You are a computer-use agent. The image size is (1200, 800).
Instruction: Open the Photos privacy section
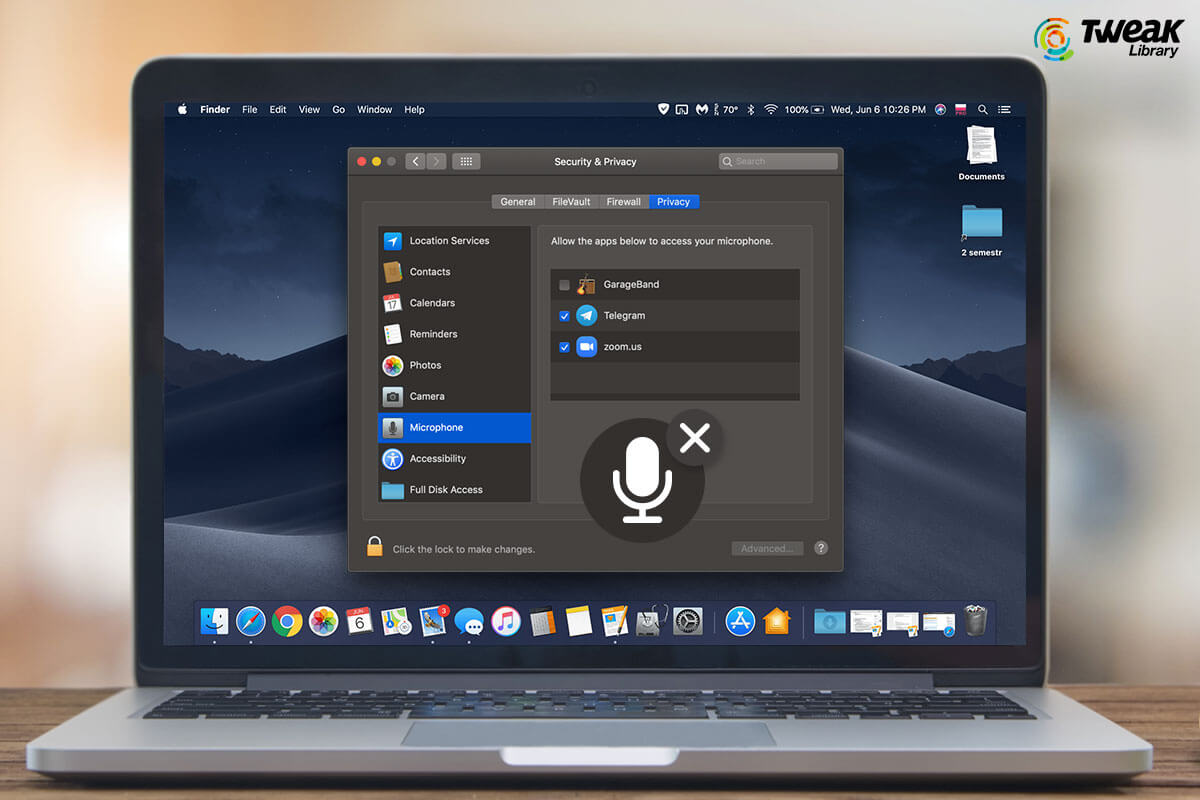coord(424,365)
